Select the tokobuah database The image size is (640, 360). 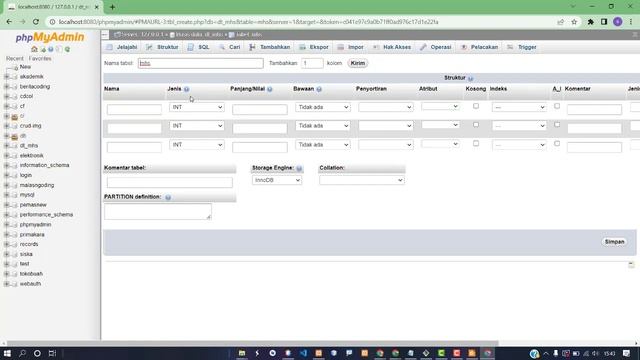[31, 274]
